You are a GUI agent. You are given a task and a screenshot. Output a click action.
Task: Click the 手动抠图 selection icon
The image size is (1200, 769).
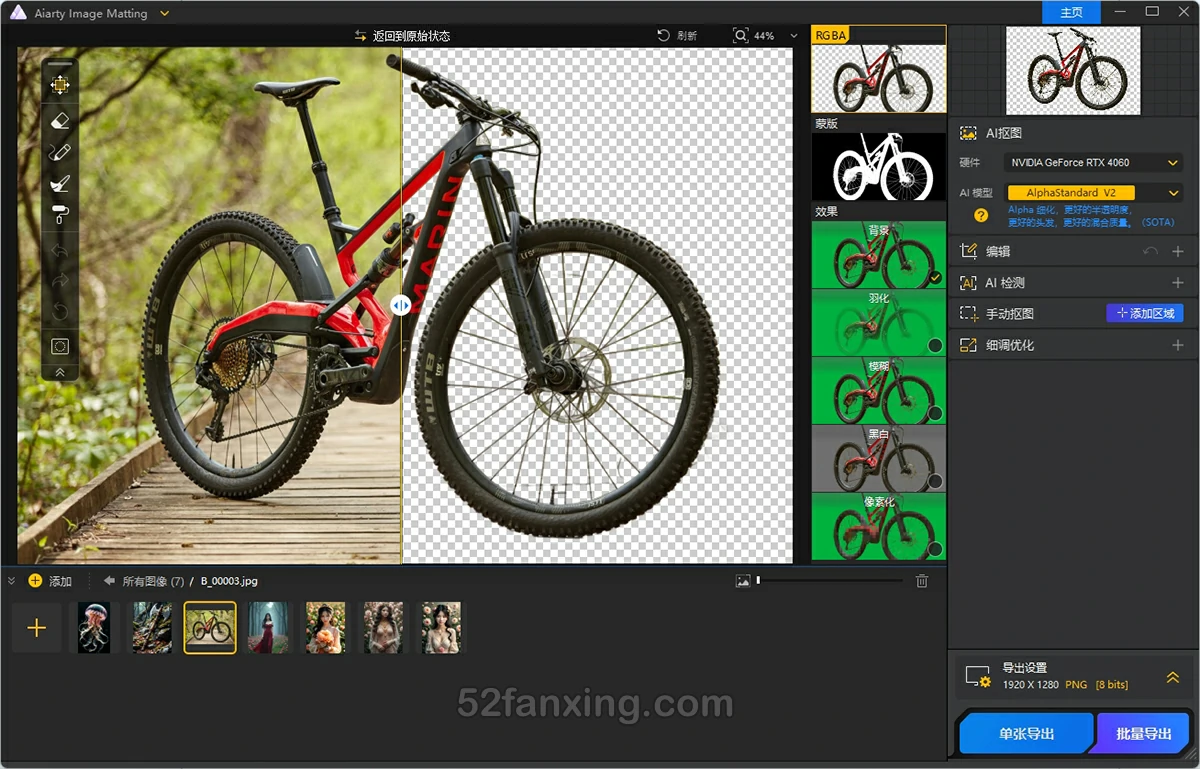[x=968, y=314]
